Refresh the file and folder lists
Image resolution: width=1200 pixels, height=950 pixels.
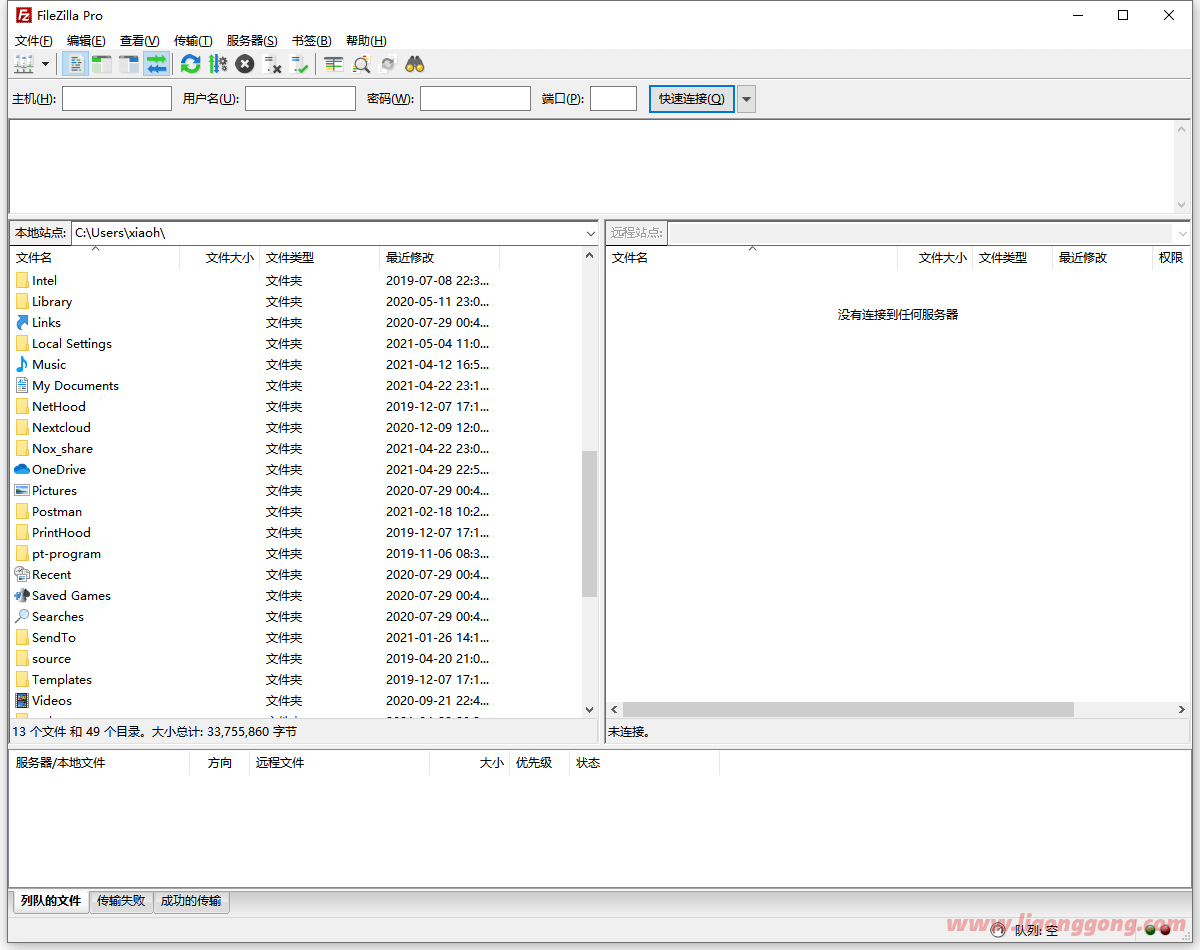[x=190, y=64]
